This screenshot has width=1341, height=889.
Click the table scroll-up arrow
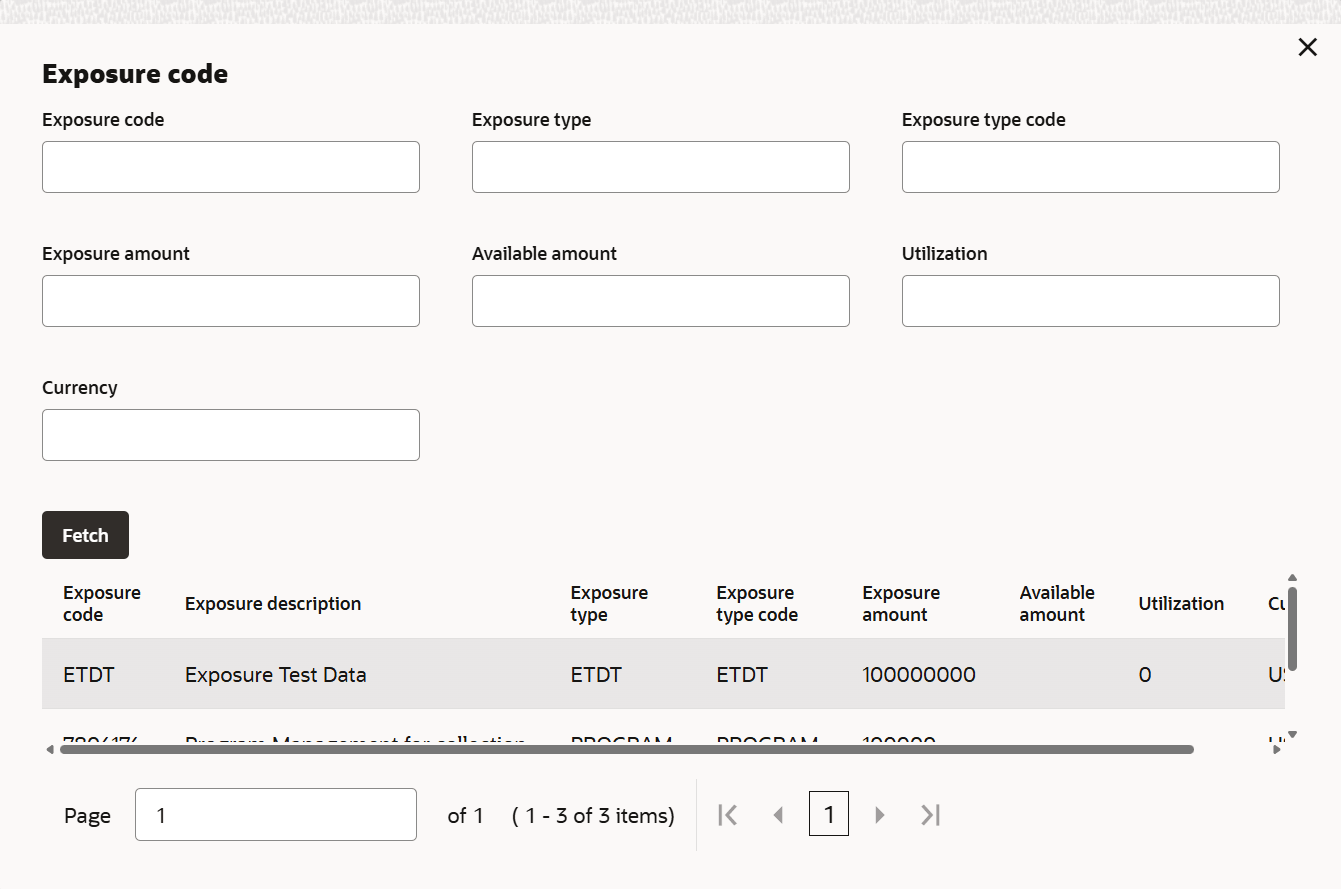[1292, 578]
